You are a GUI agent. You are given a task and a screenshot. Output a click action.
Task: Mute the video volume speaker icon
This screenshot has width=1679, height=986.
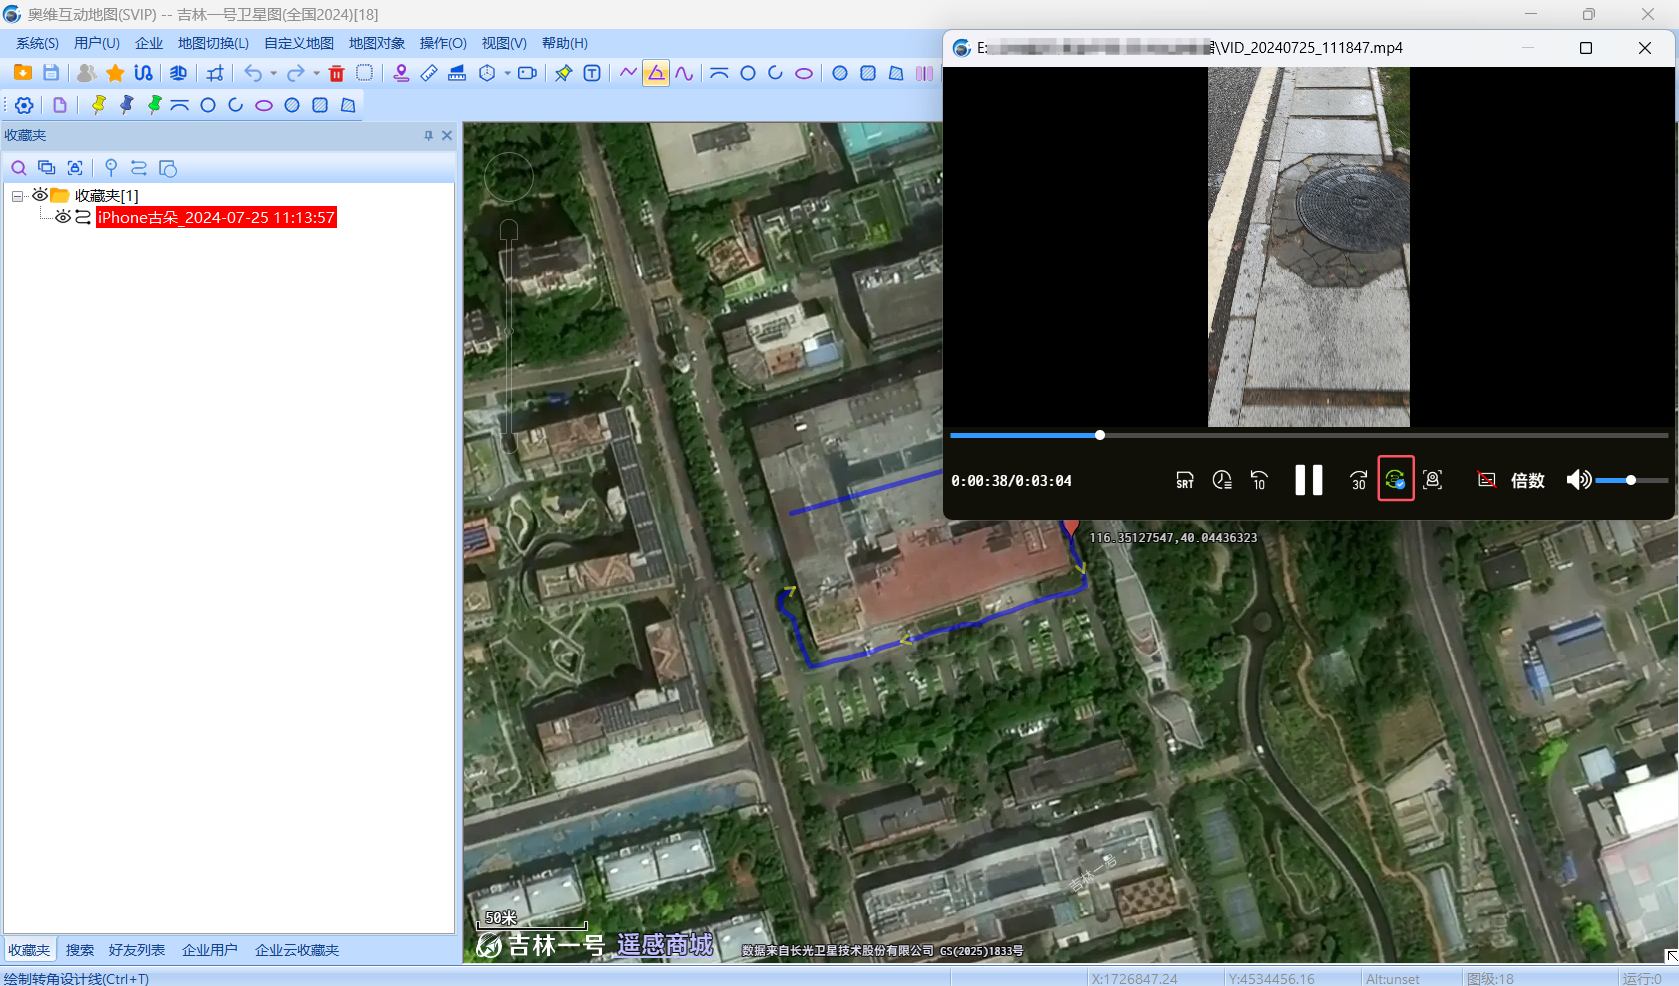1578,480
